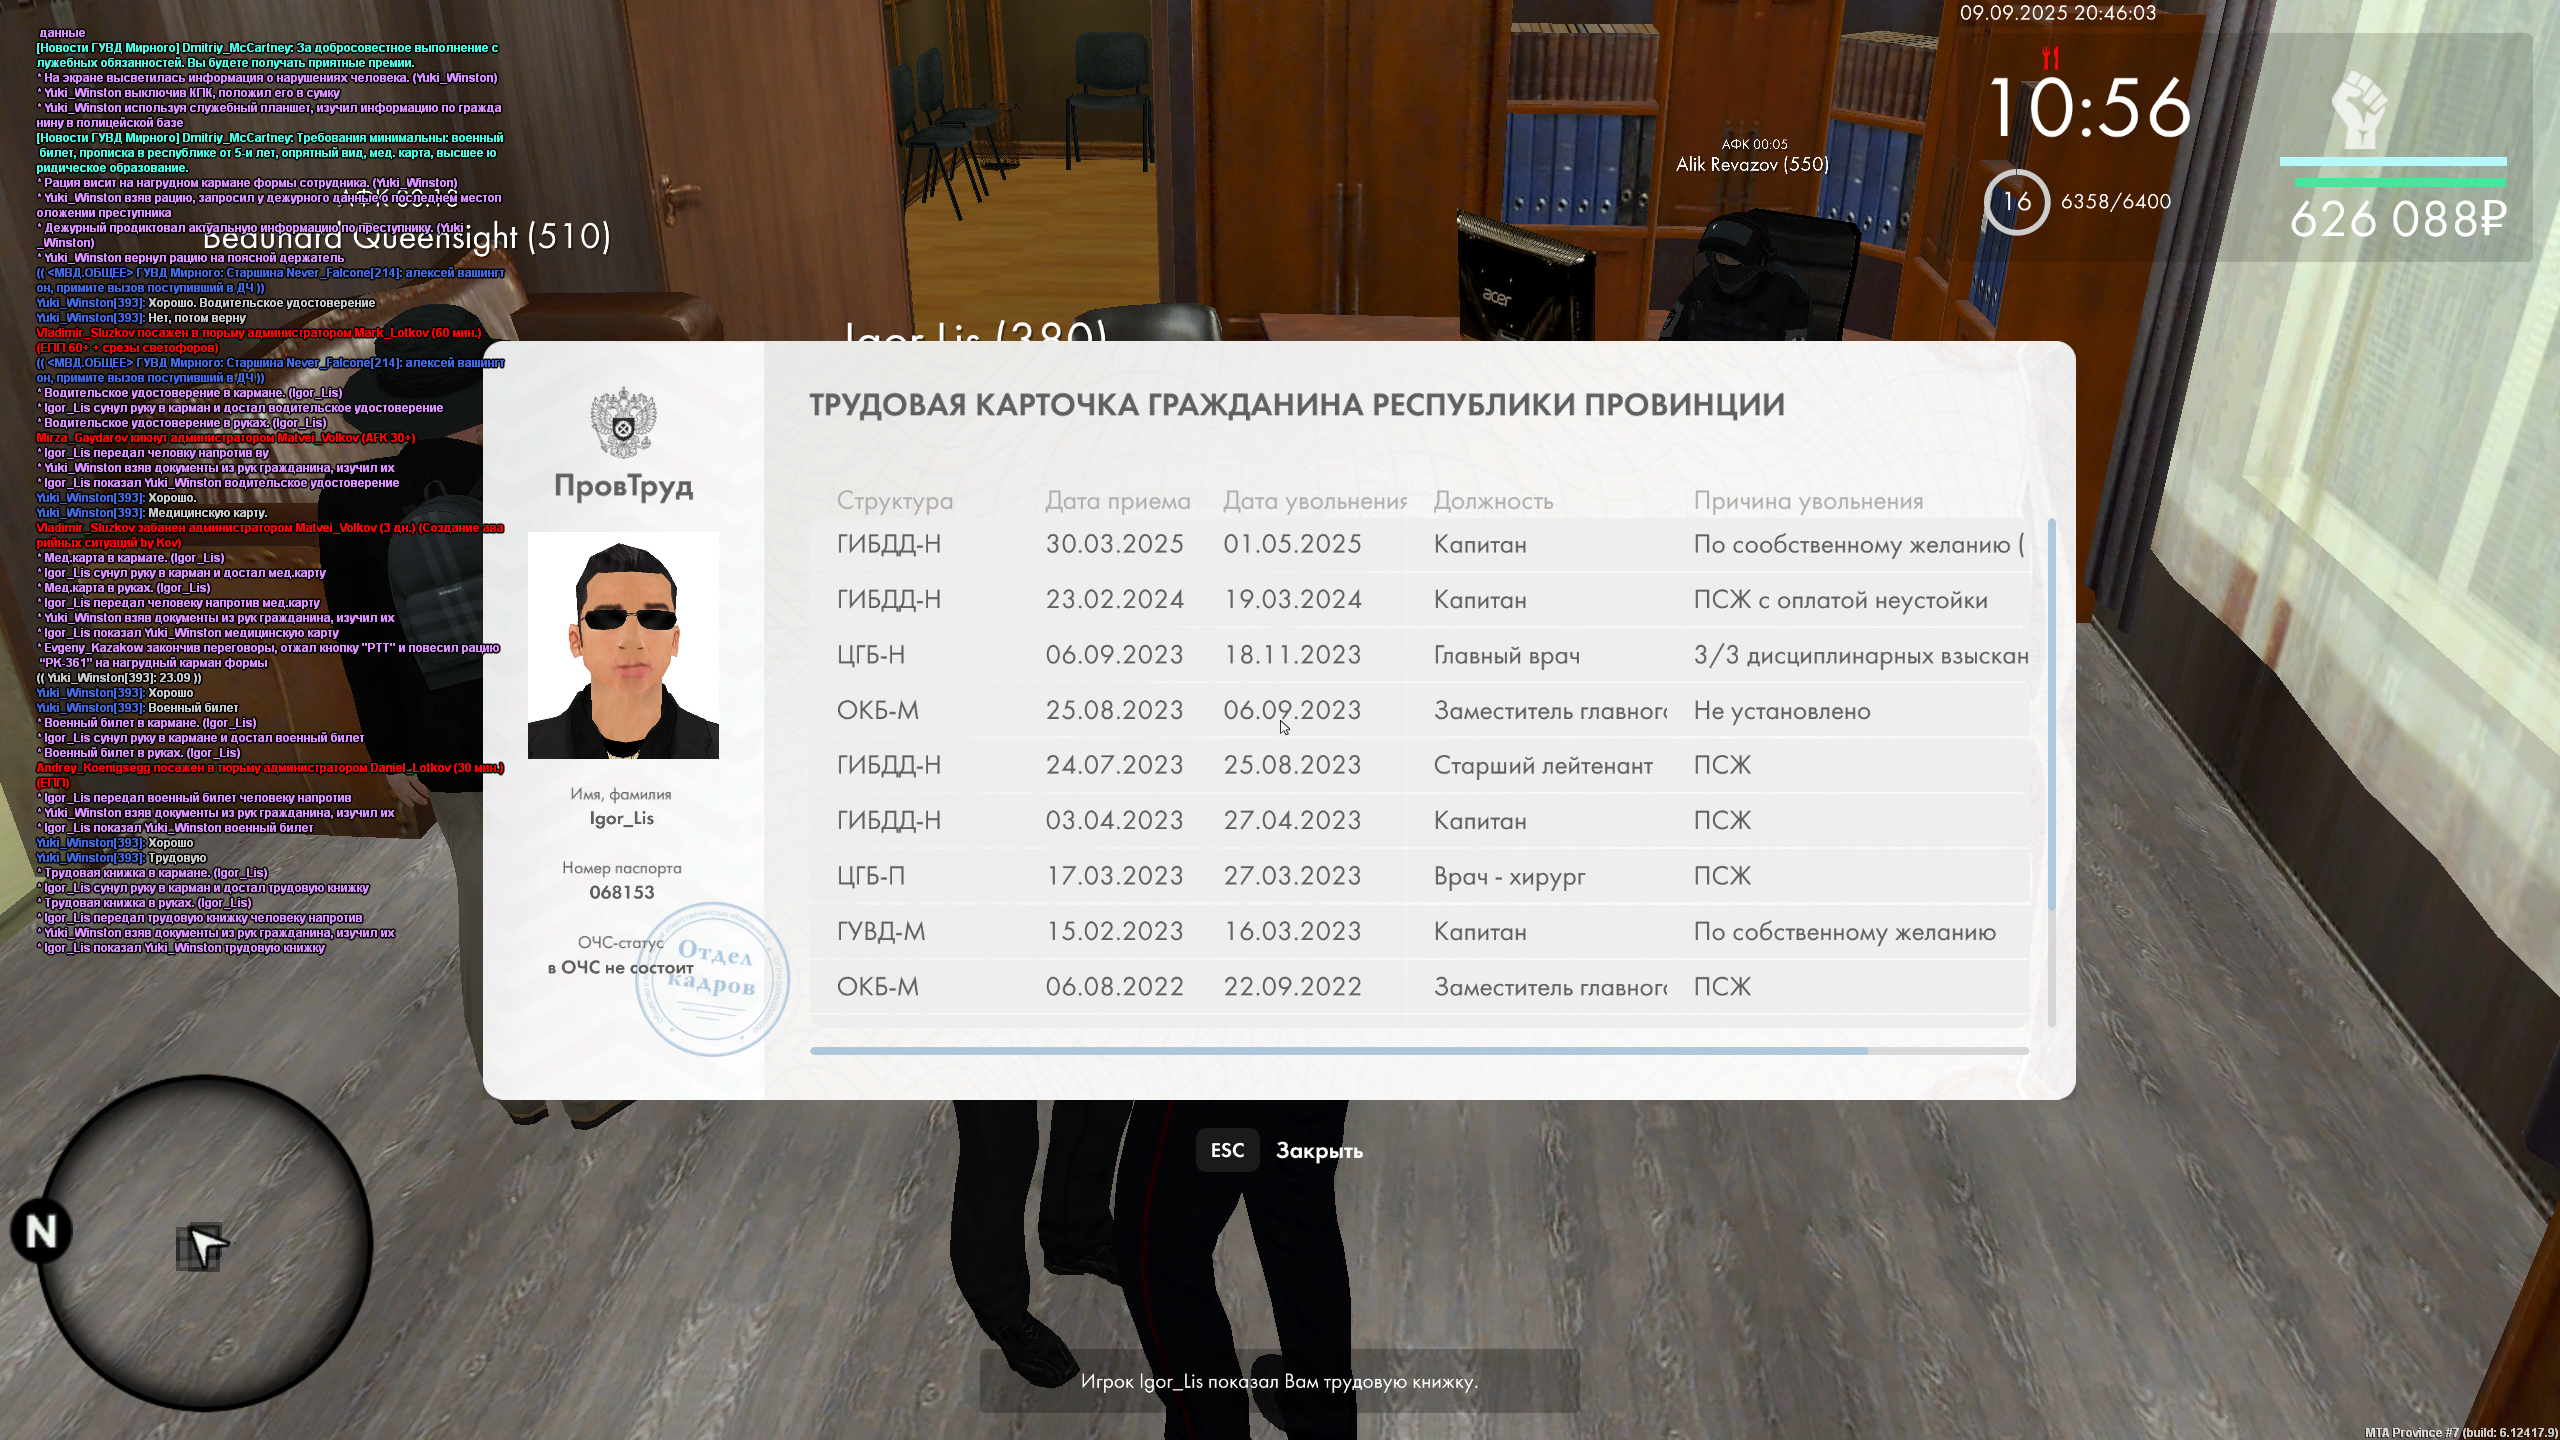The width and height of the screenshot is (2560, 1440).
Task: Click the player arrow marker on minimap
Action: 207,1246
